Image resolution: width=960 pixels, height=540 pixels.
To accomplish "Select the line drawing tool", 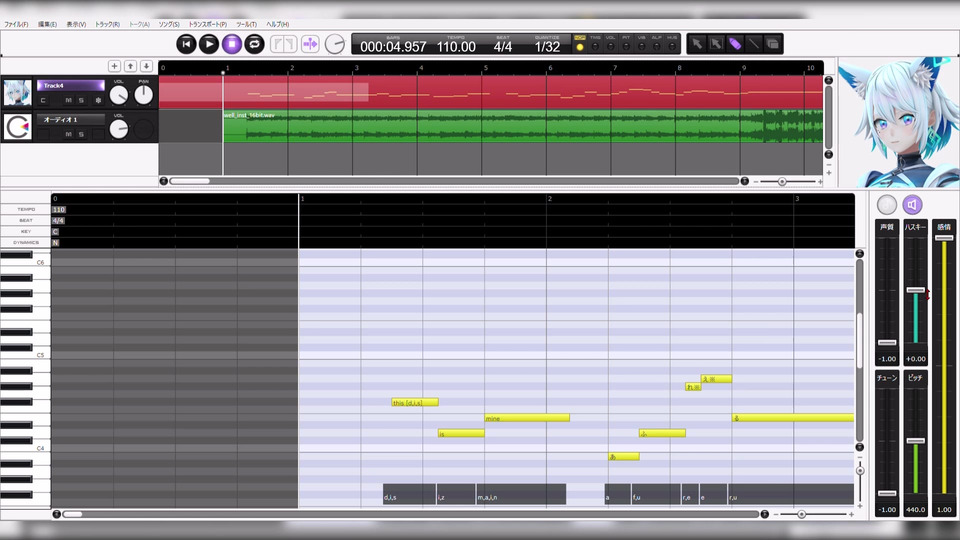I will coord(754,43).
